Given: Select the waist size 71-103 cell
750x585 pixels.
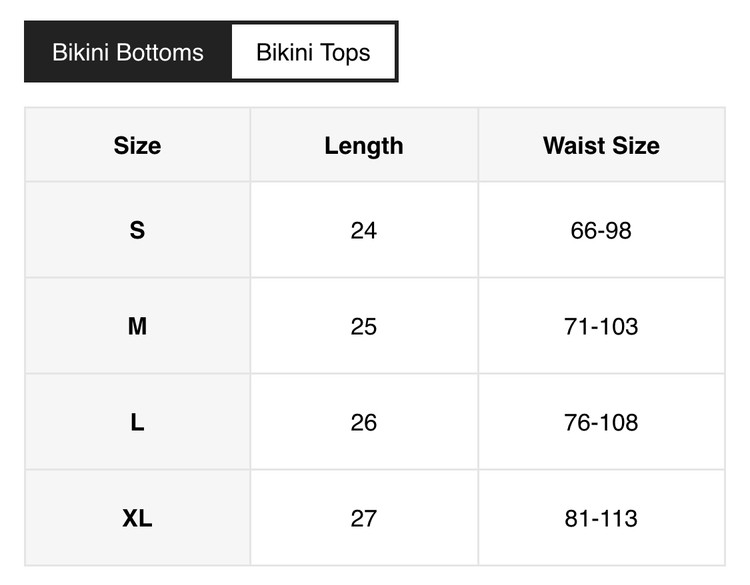Looking at the screenshot, I should [x=601, y=327].
